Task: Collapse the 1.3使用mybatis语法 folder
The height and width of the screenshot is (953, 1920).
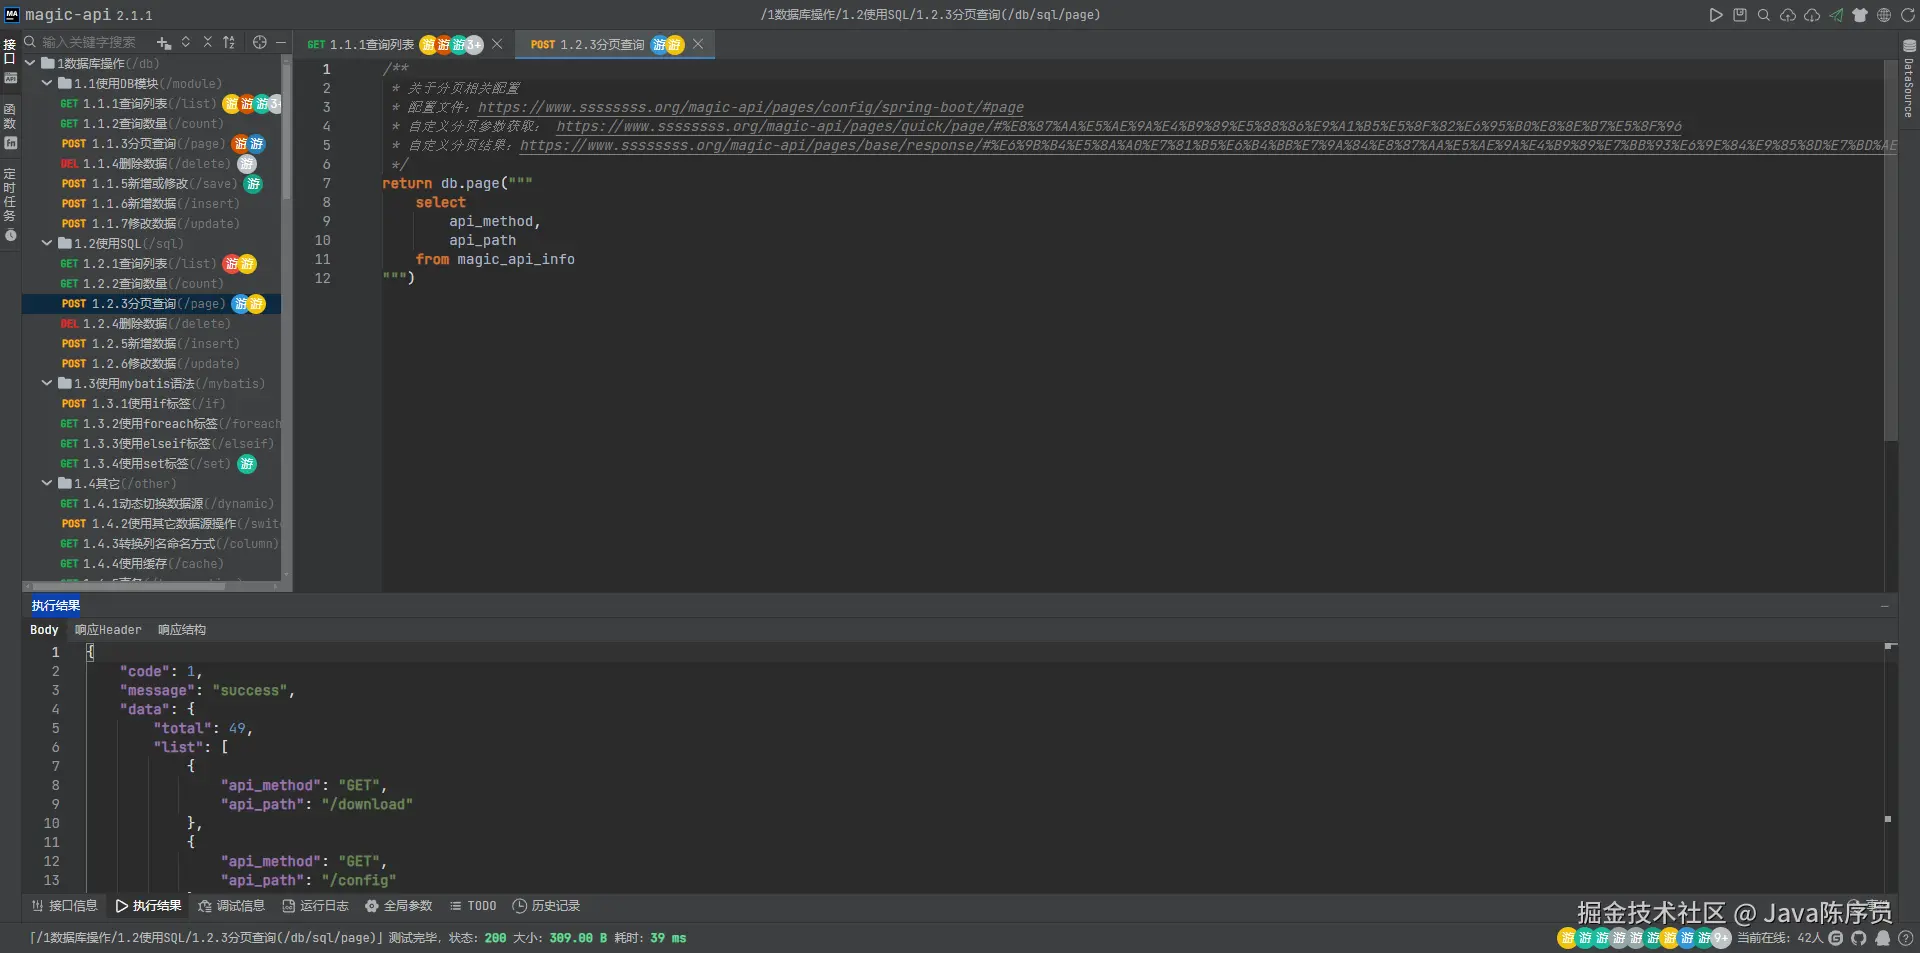Action: click(47, 383)
